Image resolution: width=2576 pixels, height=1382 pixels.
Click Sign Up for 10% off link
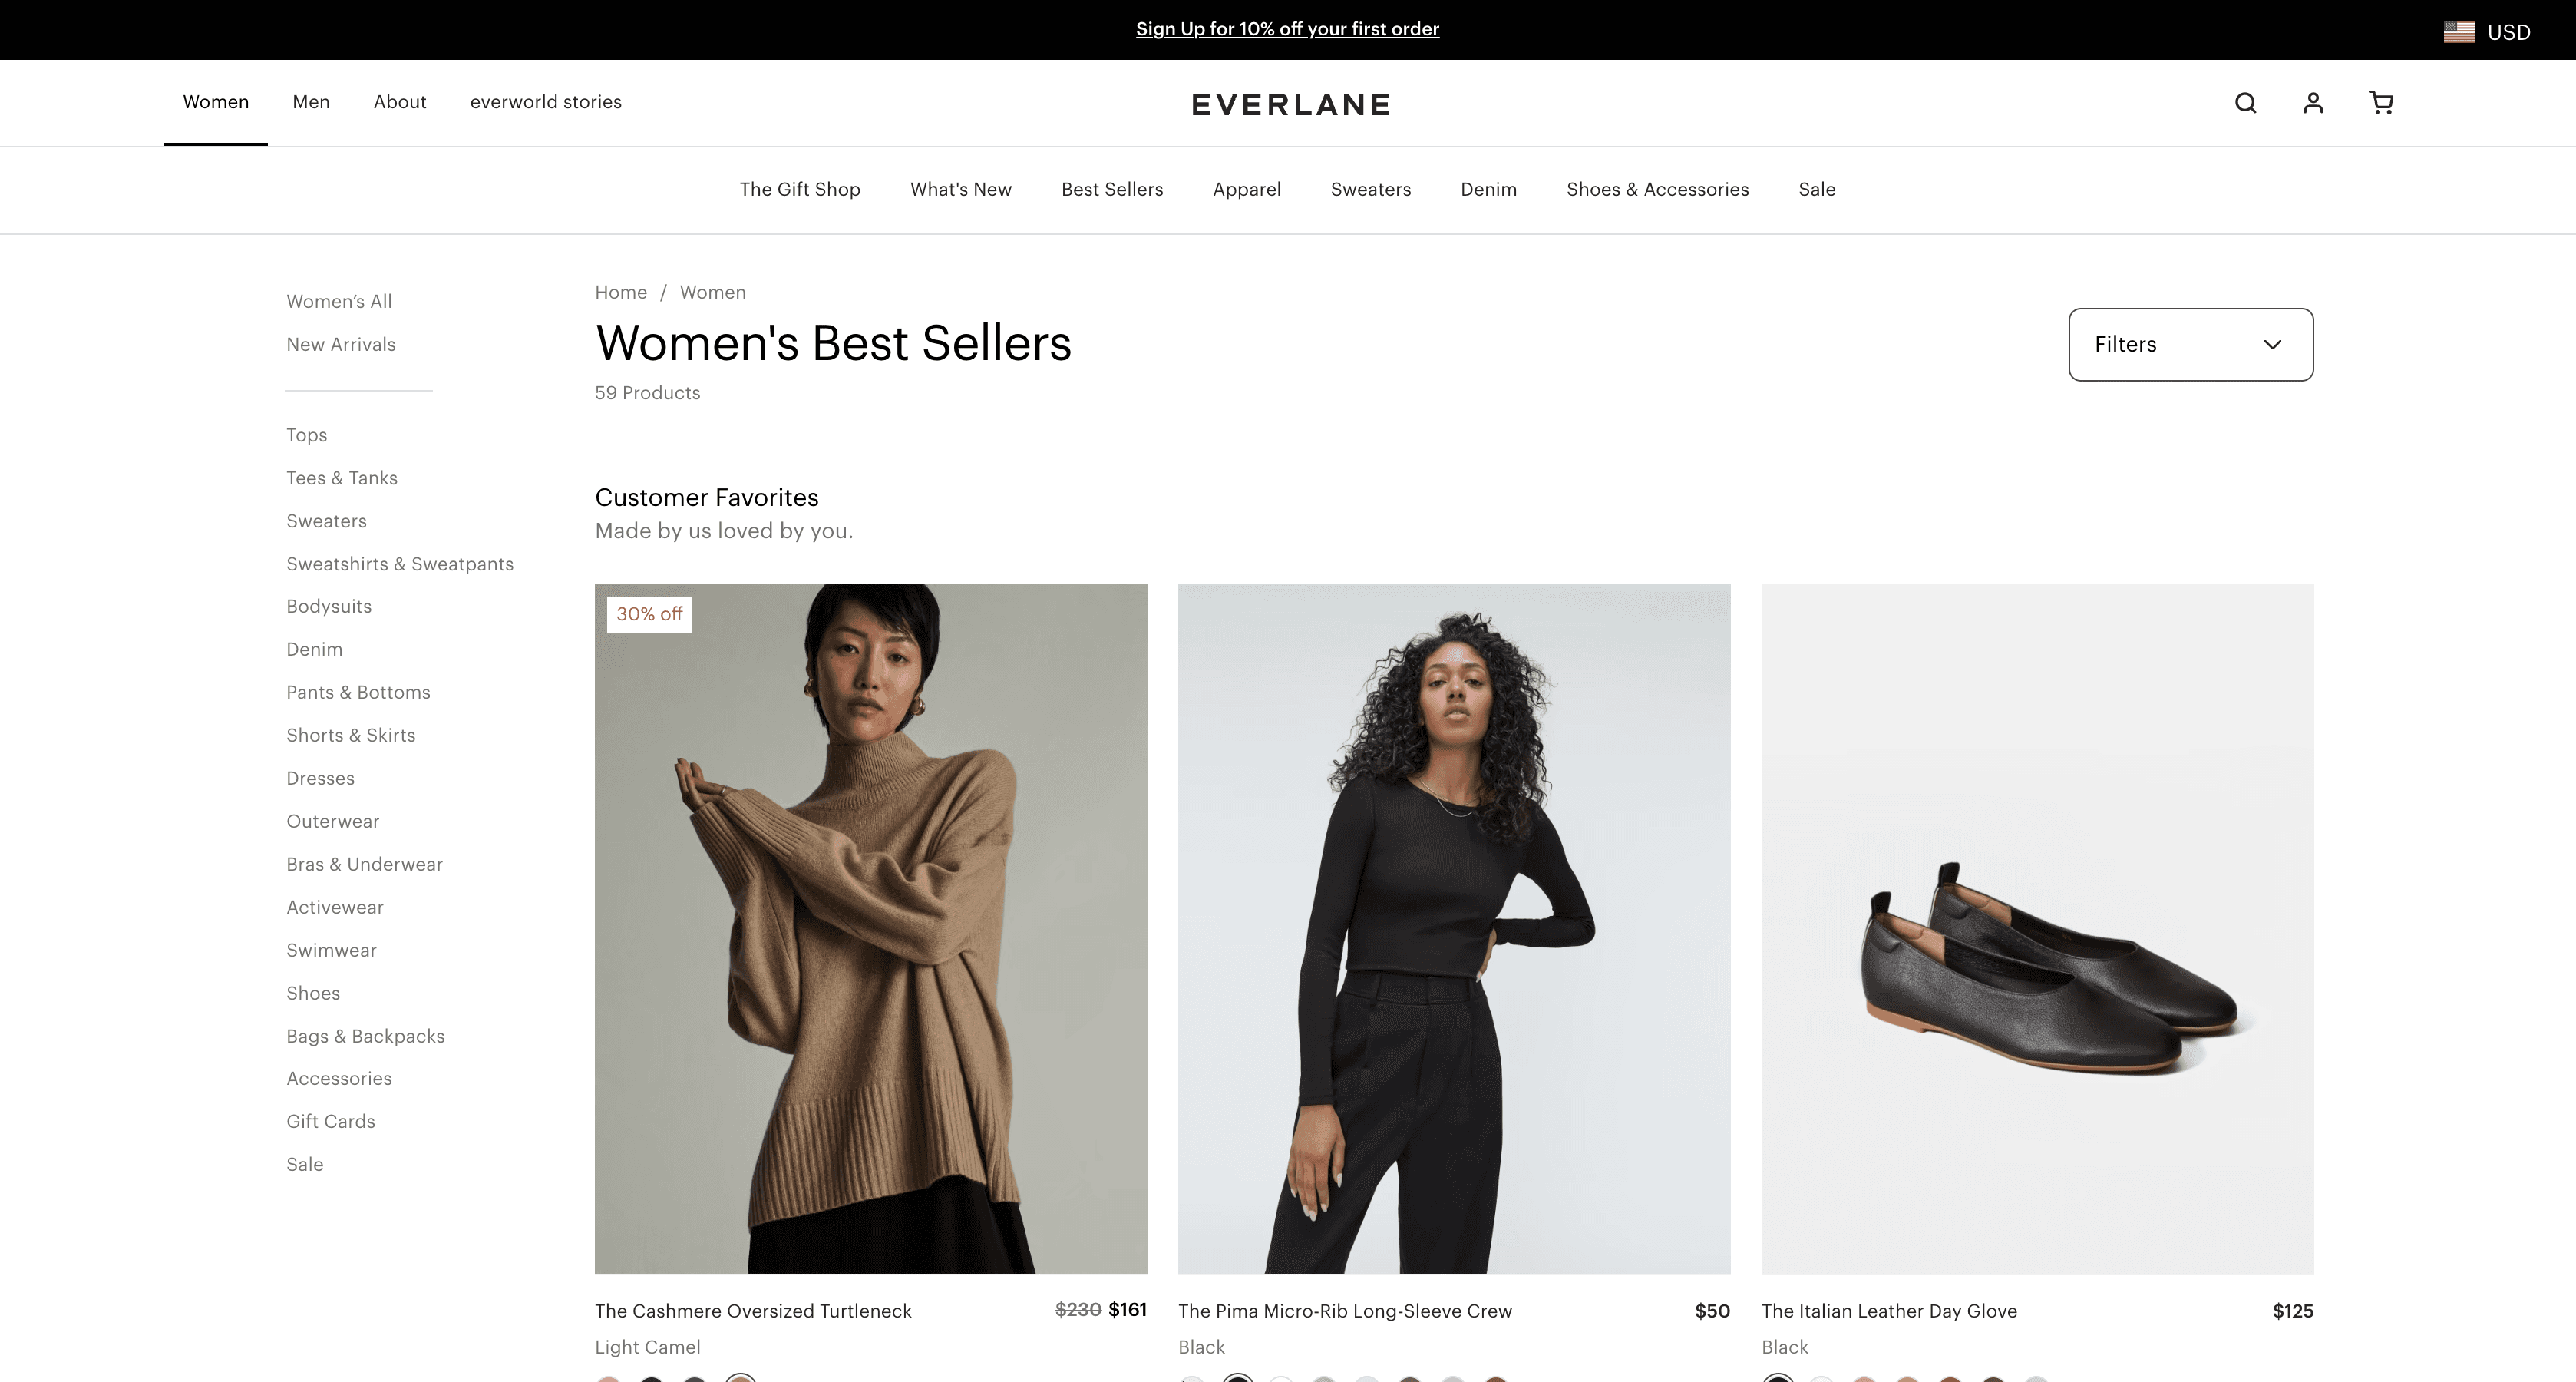(x=1287, y=29)
